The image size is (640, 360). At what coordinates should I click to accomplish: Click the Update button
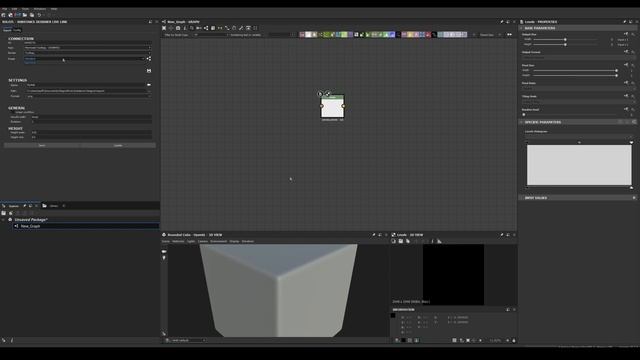click(118, 145)
